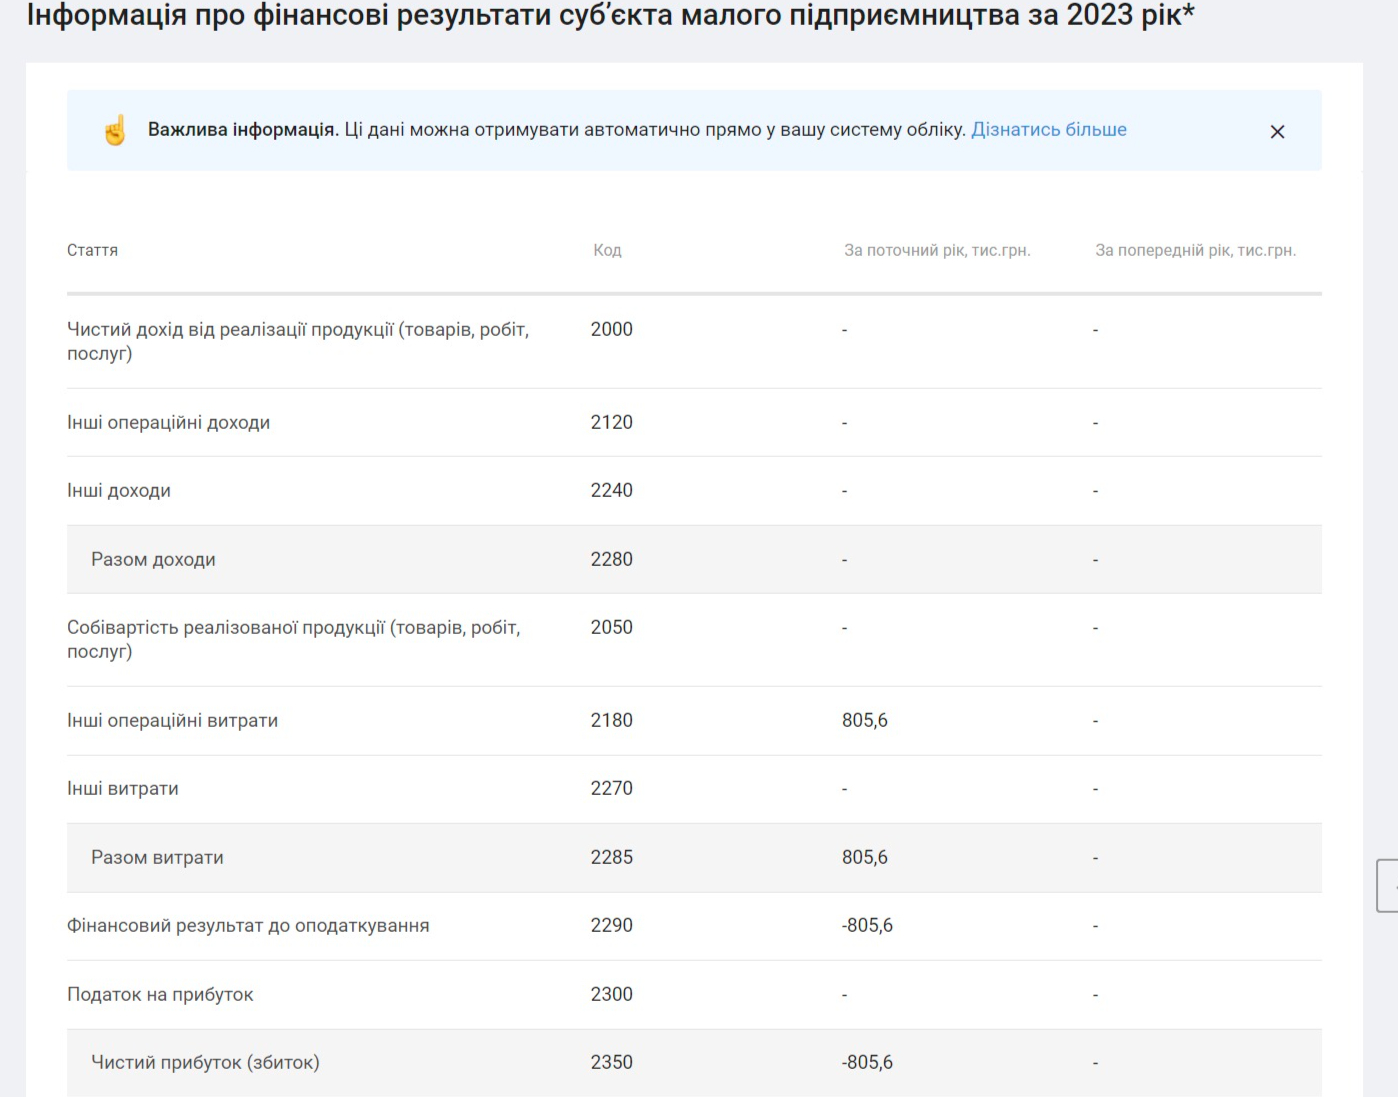Image resolution: width=1398 pixels, height=1097 pixels.
Task: Click the "Стаття" column header
Action: point(92,250)
